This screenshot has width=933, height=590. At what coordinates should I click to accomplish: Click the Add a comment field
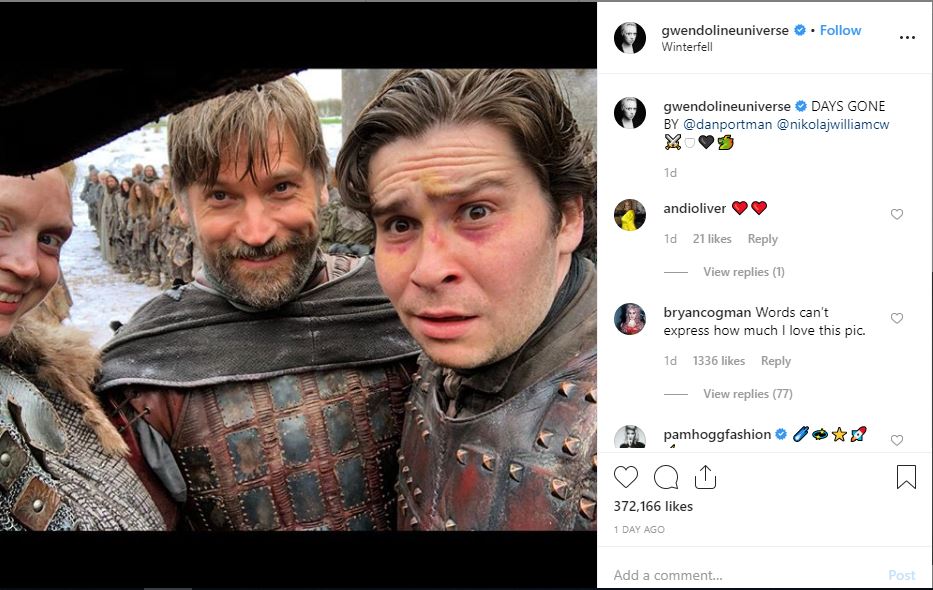click(x=740, y=575)
